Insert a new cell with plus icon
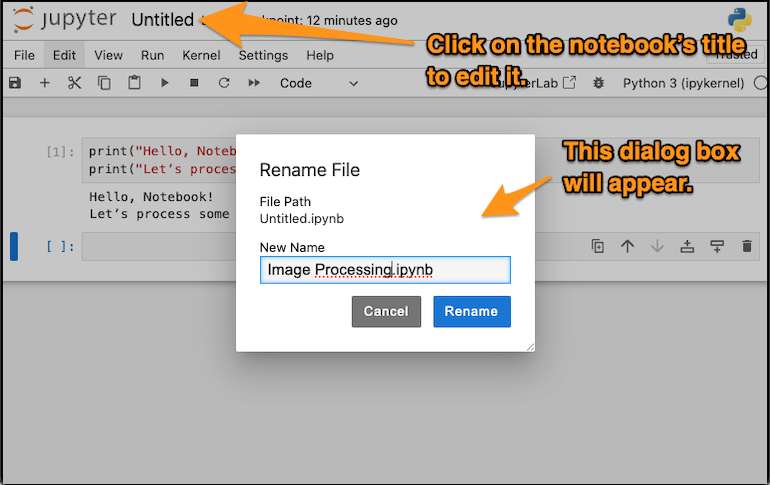 click(45, 82)
